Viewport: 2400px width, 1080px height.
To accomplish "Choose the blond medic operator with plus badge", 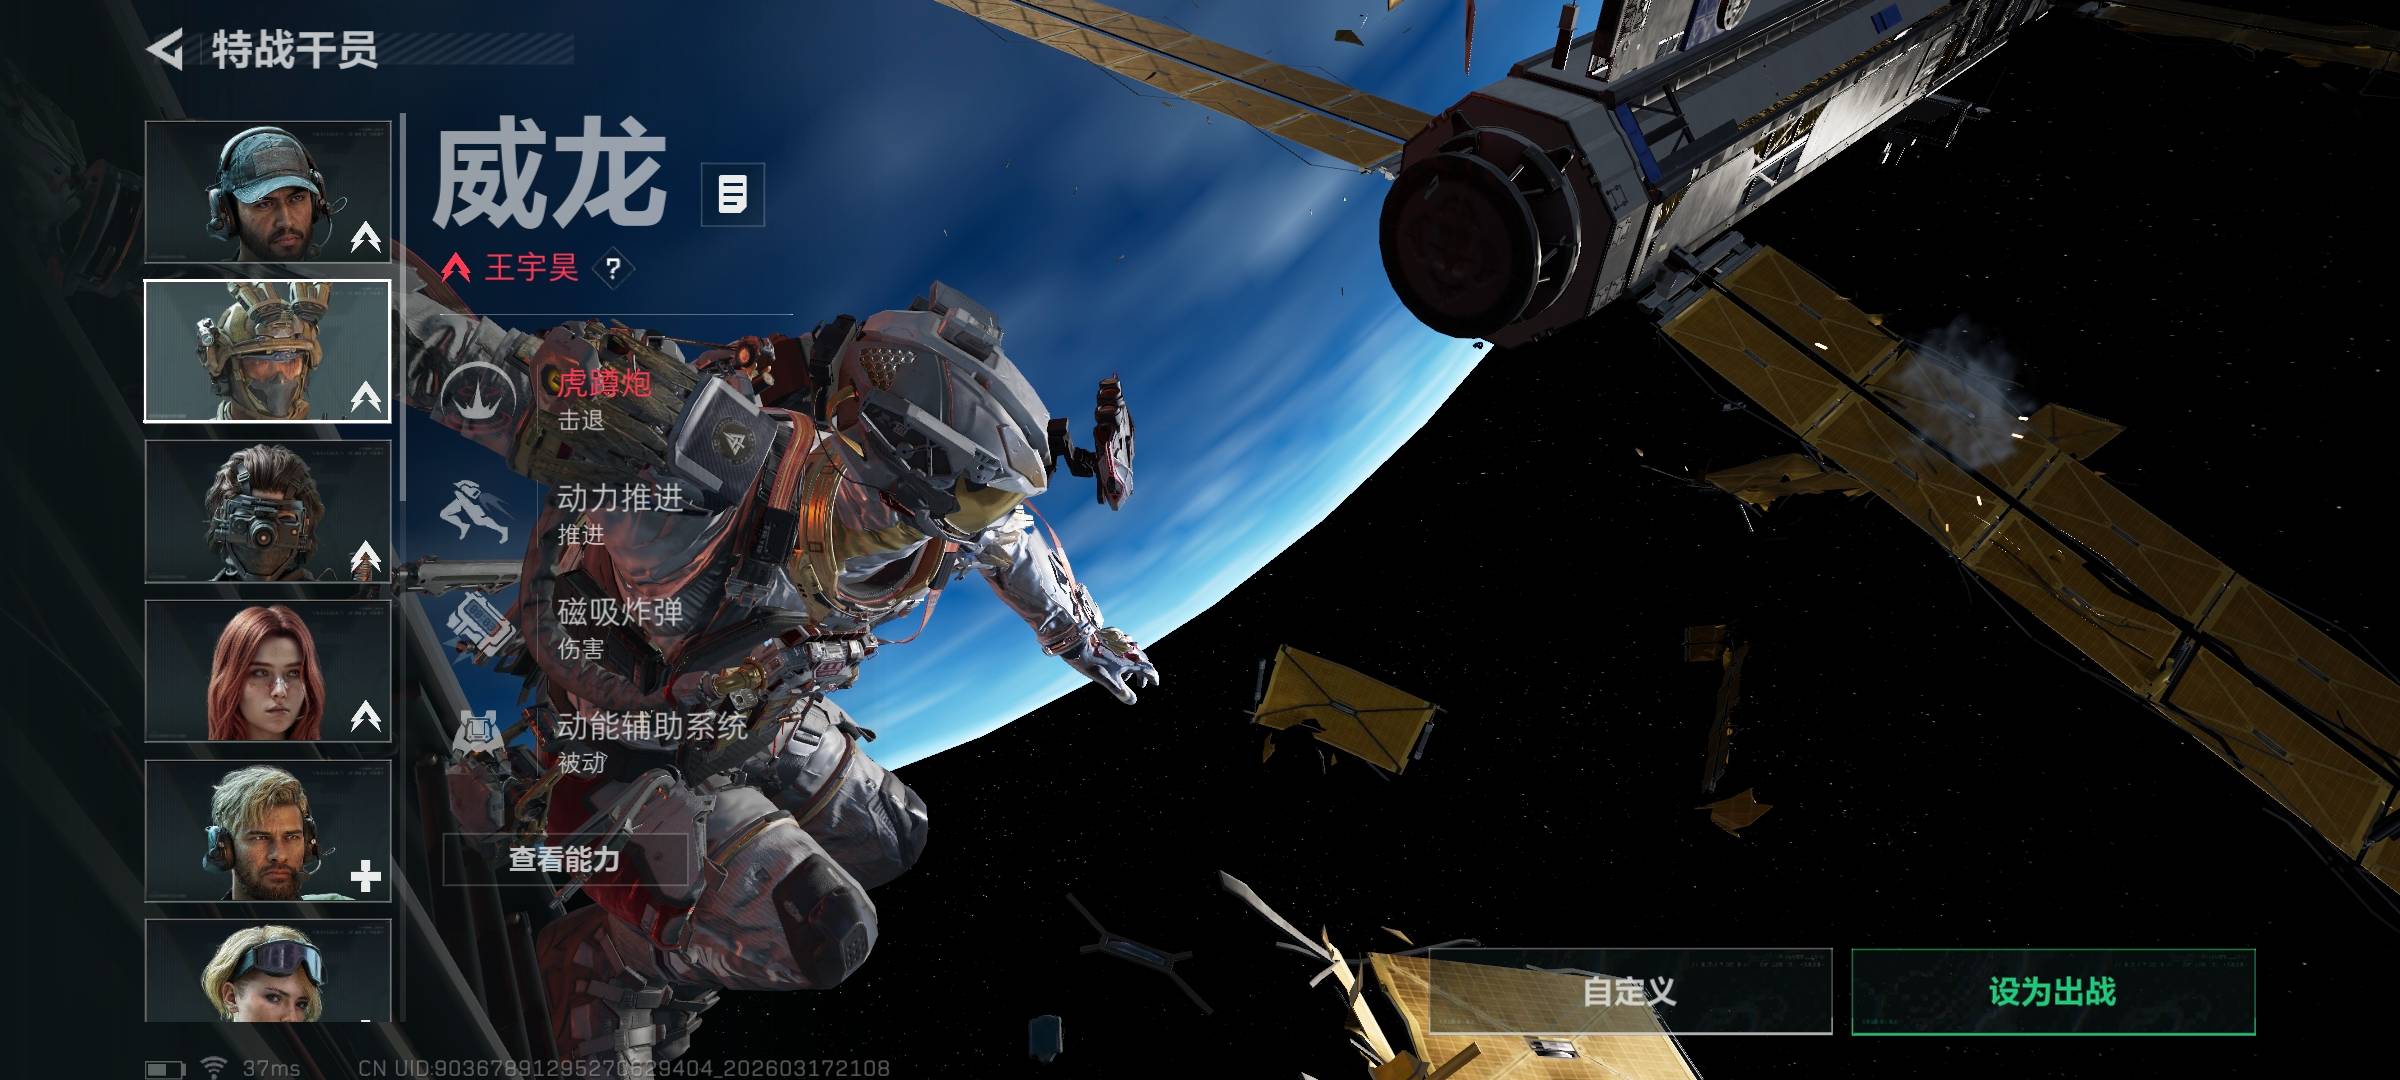I will [x=267, y=831].
